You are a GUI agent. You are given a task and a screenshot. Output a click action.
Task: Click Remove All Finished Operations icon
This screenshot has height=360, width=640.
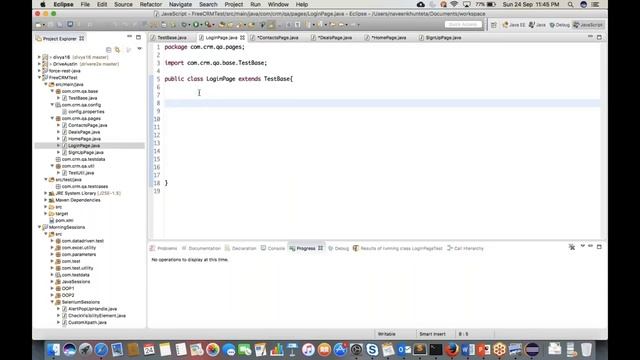click(x=572, y=247)
